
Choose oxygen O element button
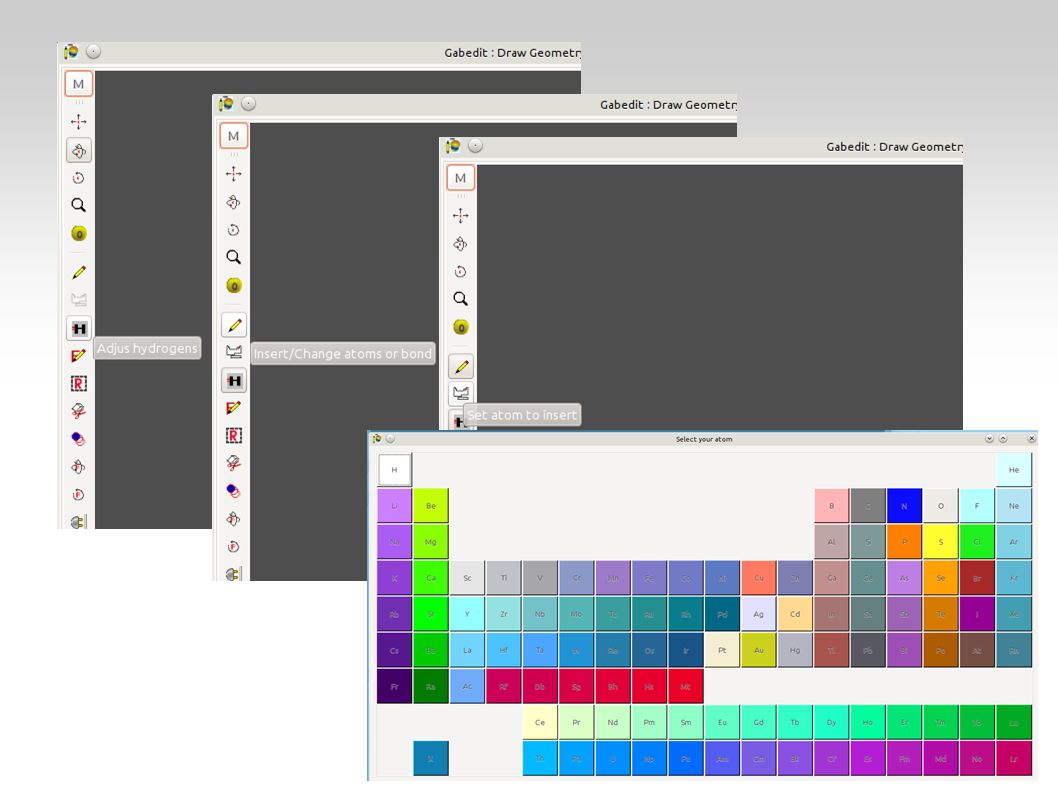coord(941,506)
